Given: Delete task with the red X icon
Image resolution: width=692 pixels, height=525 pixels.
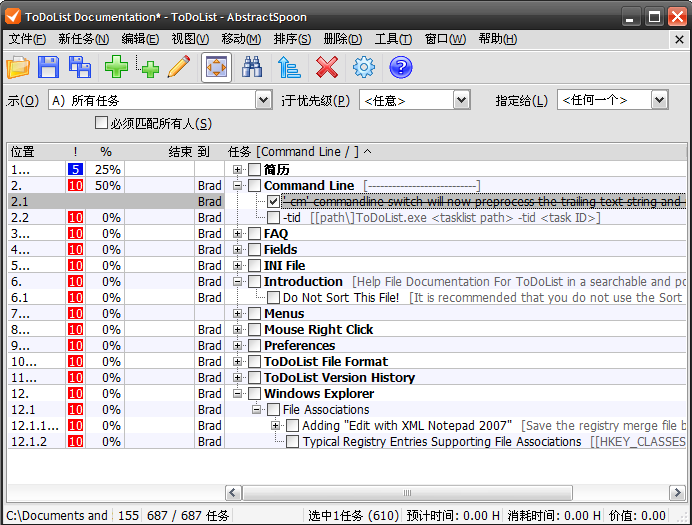Looking at the screenshot, I should (327, 68).
